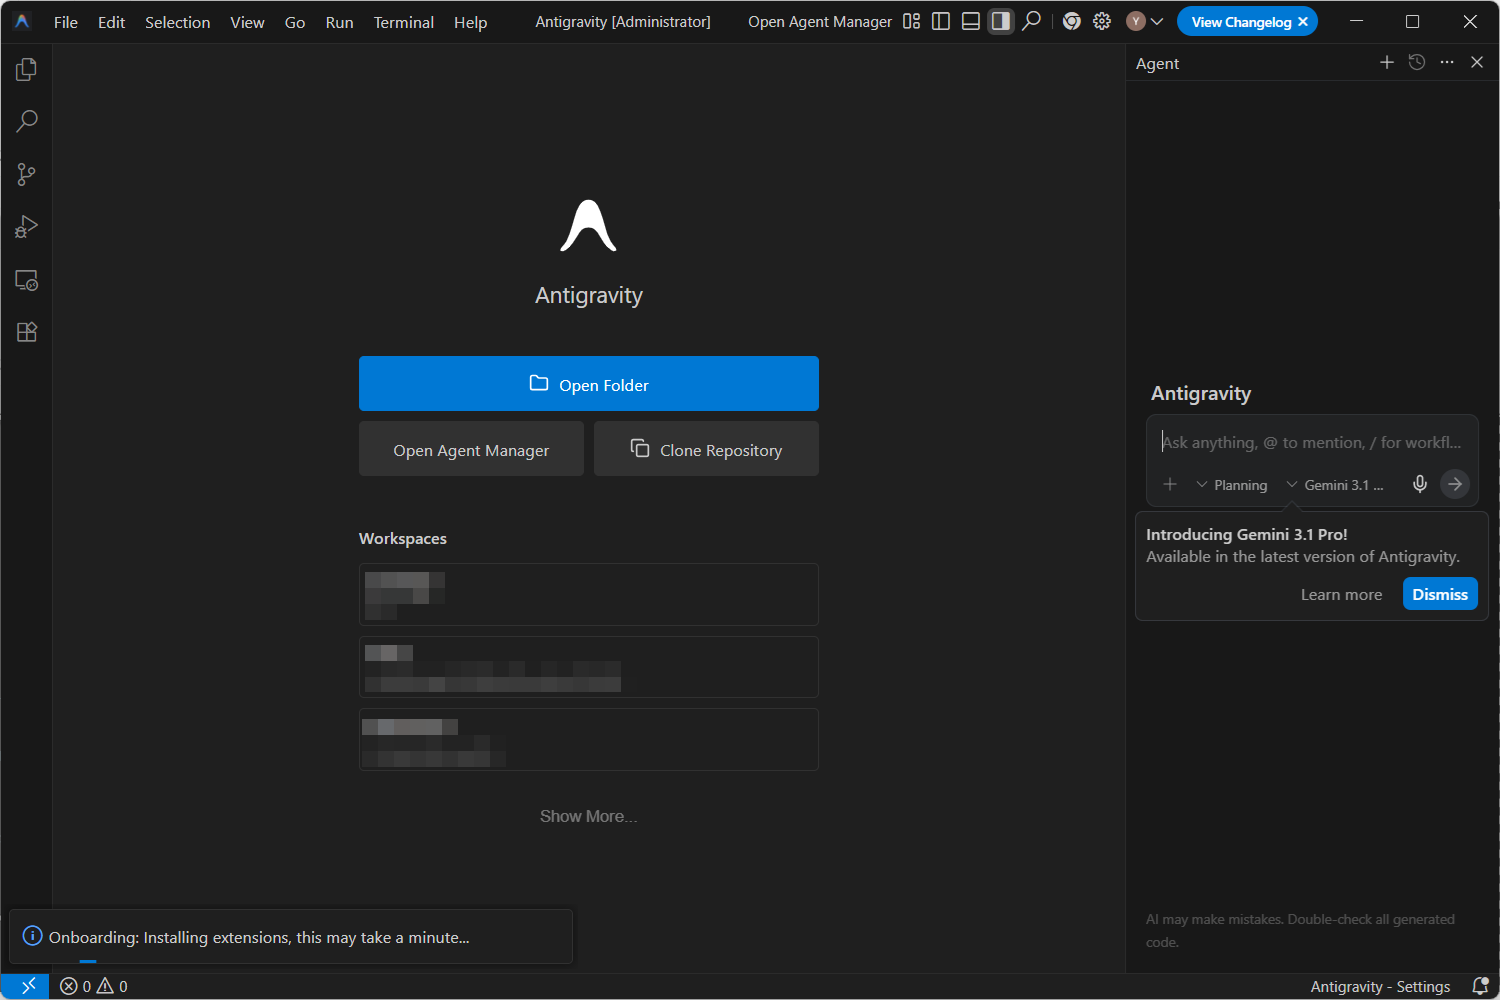Open the Extensions view
This screenshot has height=1000, width=1500.
[27, 332]
